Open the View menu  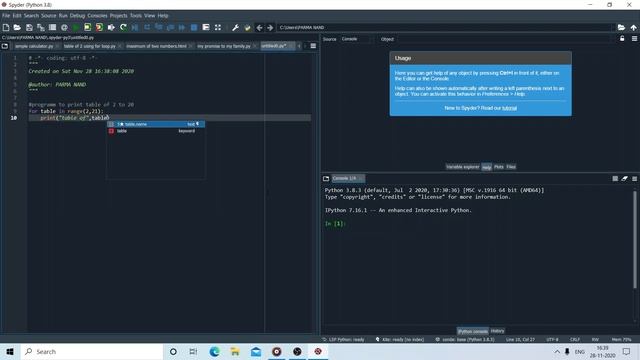(149, 16)
